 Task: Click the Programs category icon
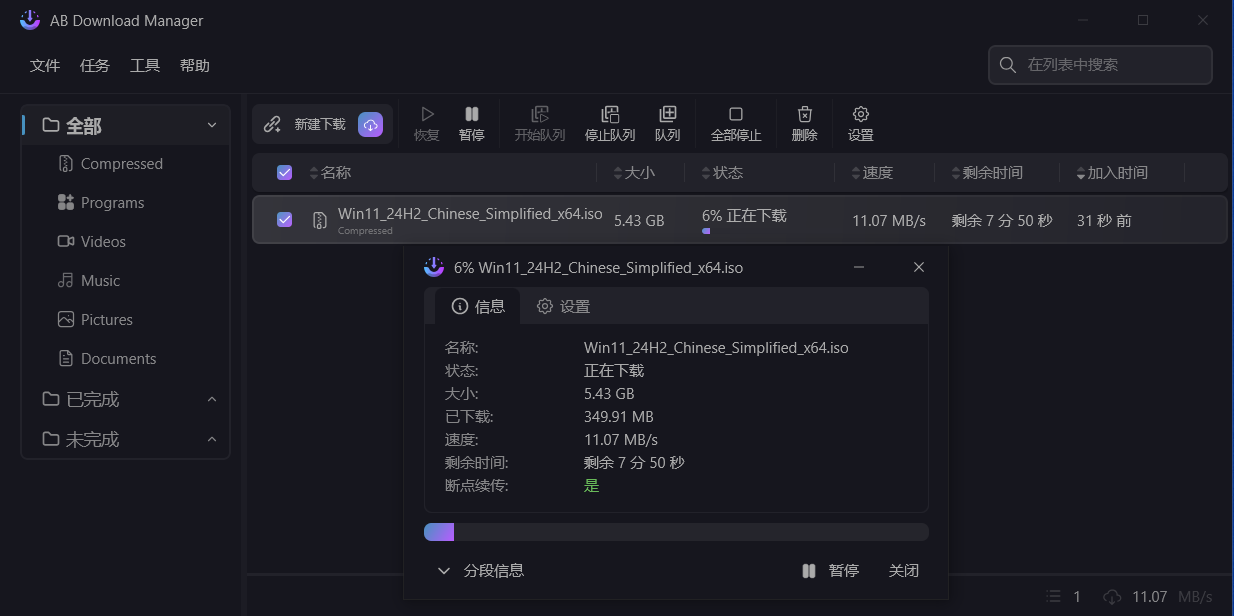[x=66, y=203]
